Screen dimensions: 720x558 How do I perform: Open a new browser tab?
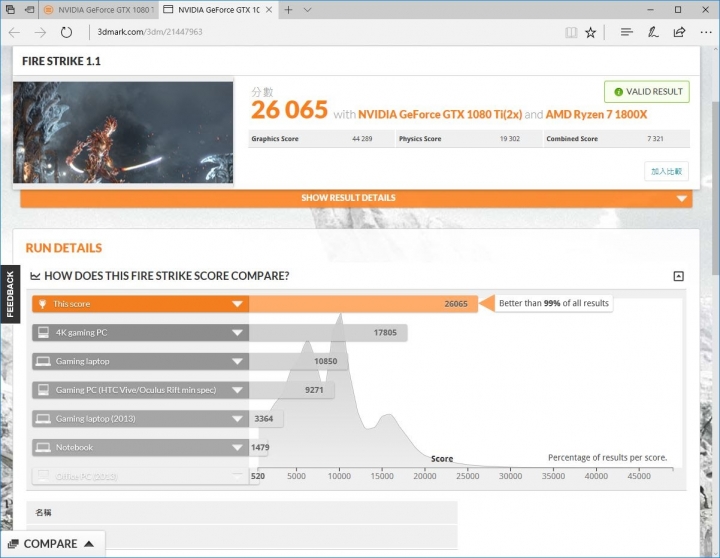tap(288, 10)
